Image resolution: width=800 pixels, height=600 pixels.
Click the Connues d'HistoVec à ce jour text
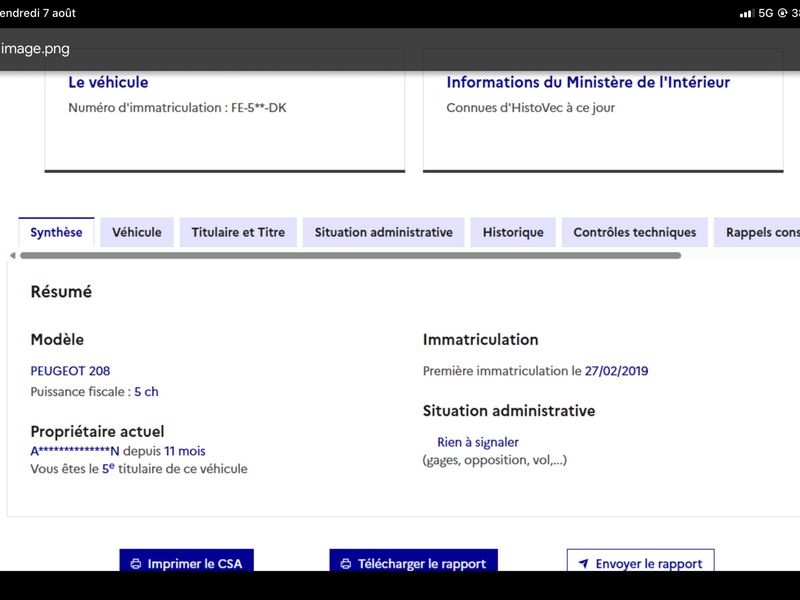[x=531, y=108]
